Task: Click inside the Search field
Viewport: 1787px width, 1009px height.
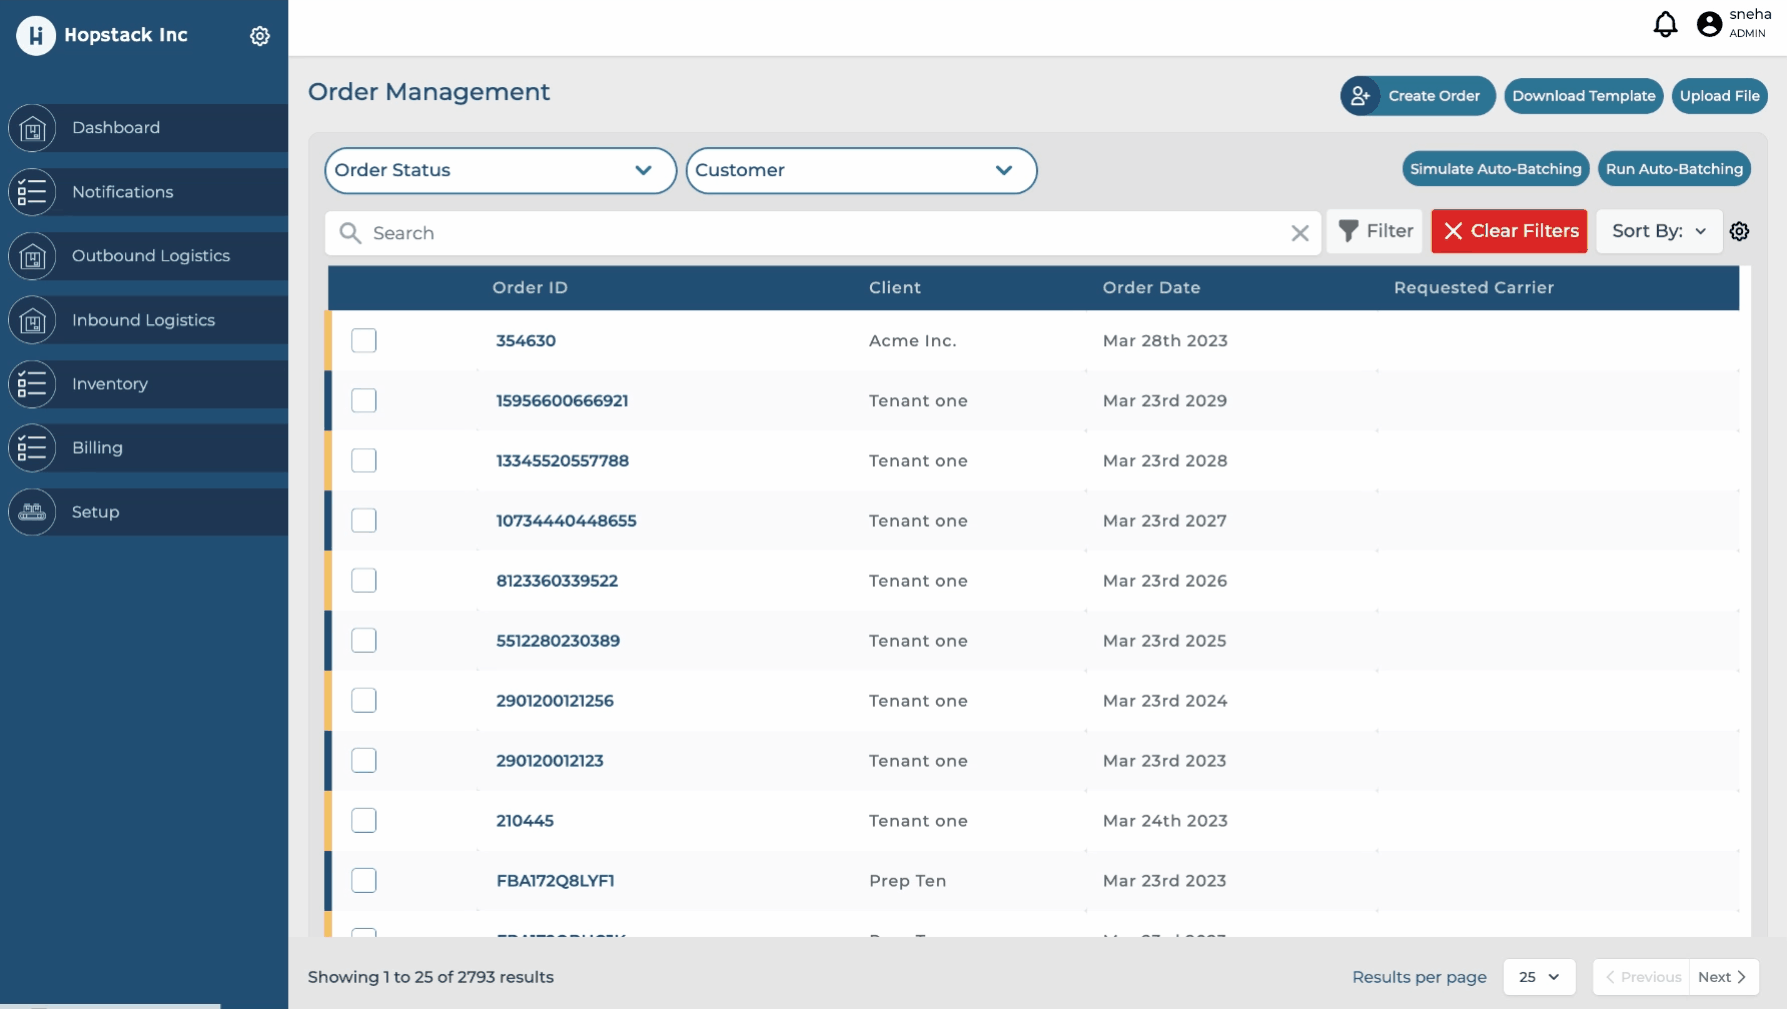Action: point(820,233)
